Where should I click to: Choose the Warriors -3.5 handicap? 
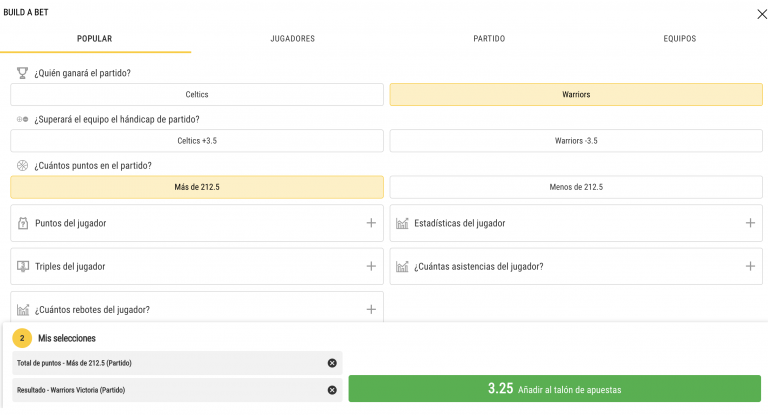click(576, 141)
